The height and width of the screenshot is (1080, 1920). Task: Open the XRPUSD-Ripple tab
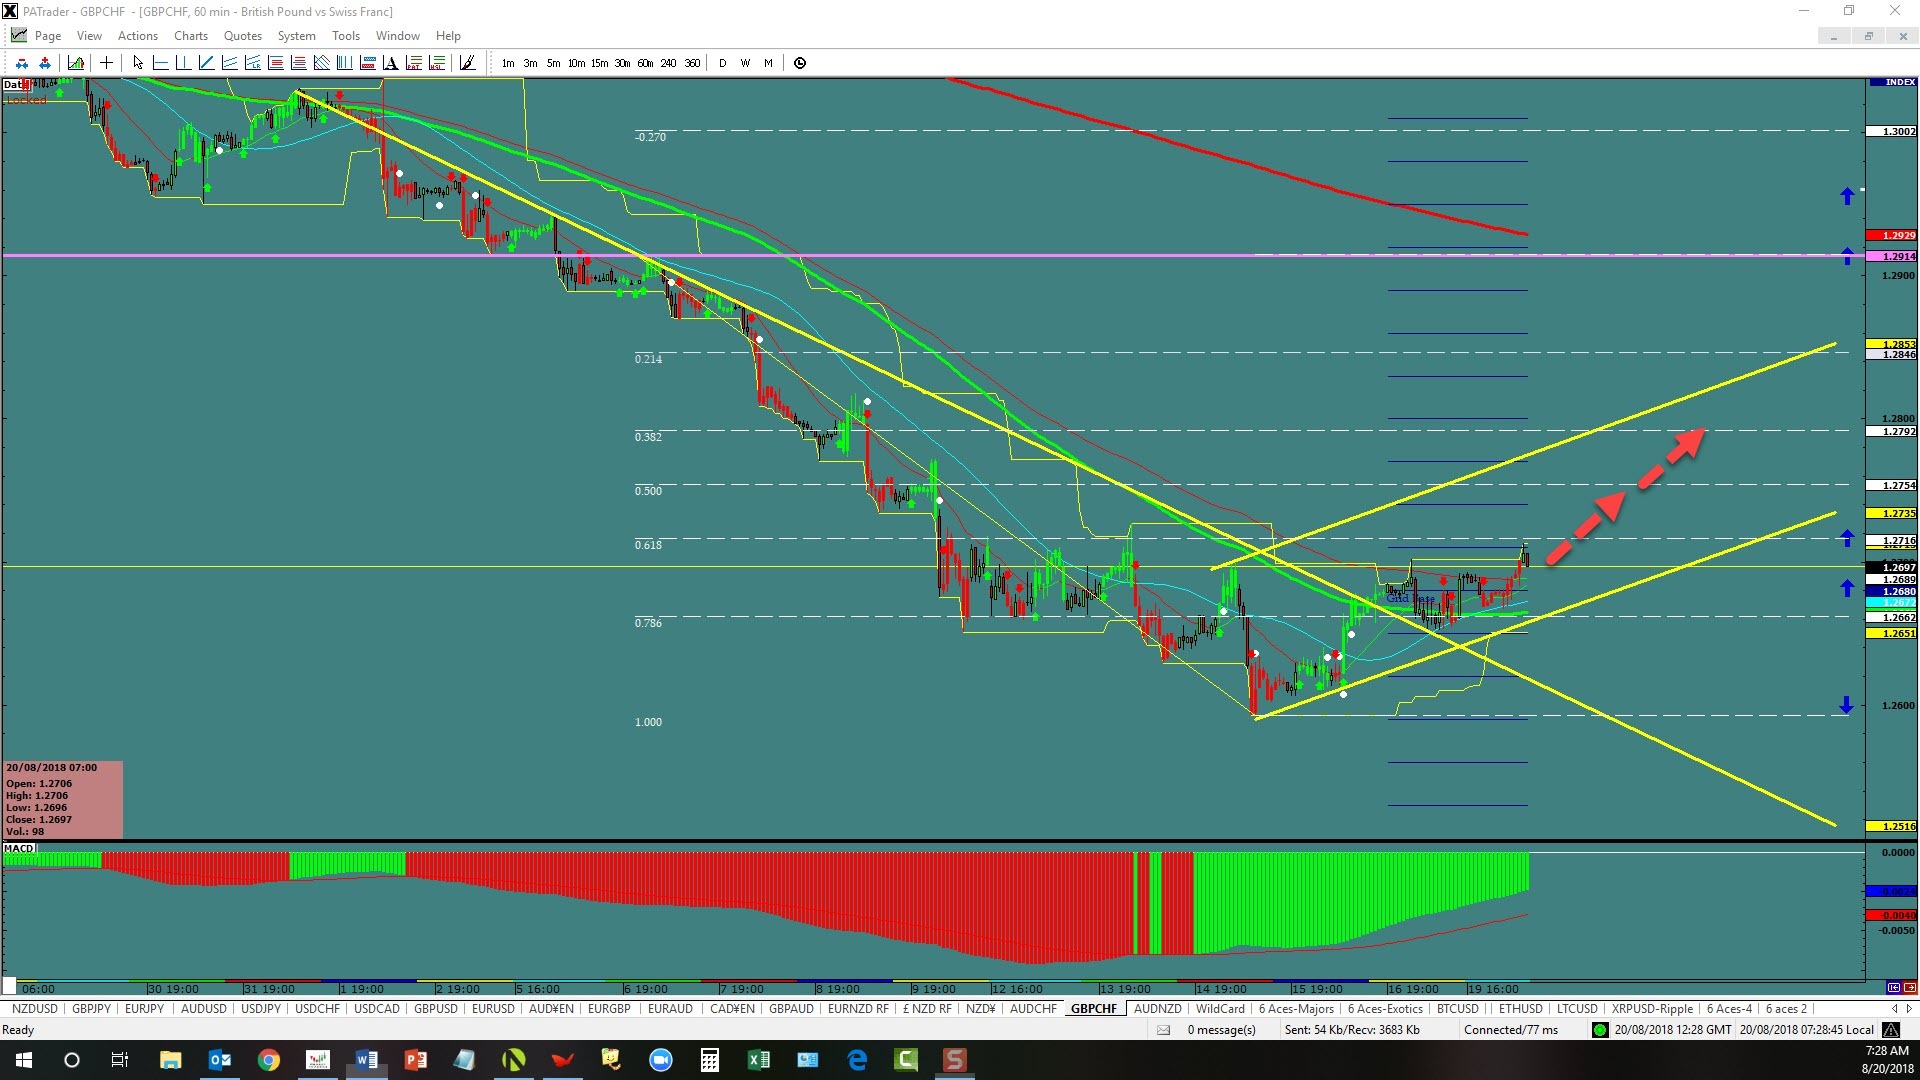click(x=1652, y=1009)
